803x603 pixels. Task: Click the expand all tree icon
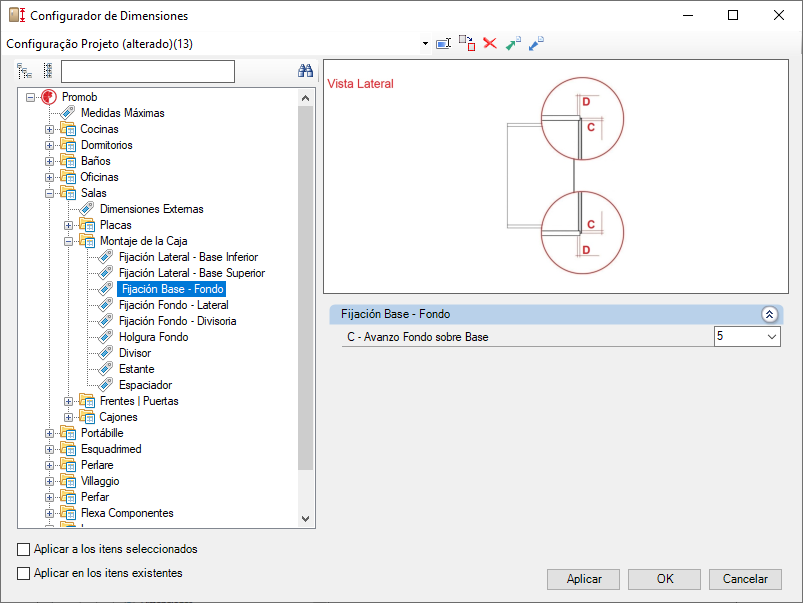[25, 71]
